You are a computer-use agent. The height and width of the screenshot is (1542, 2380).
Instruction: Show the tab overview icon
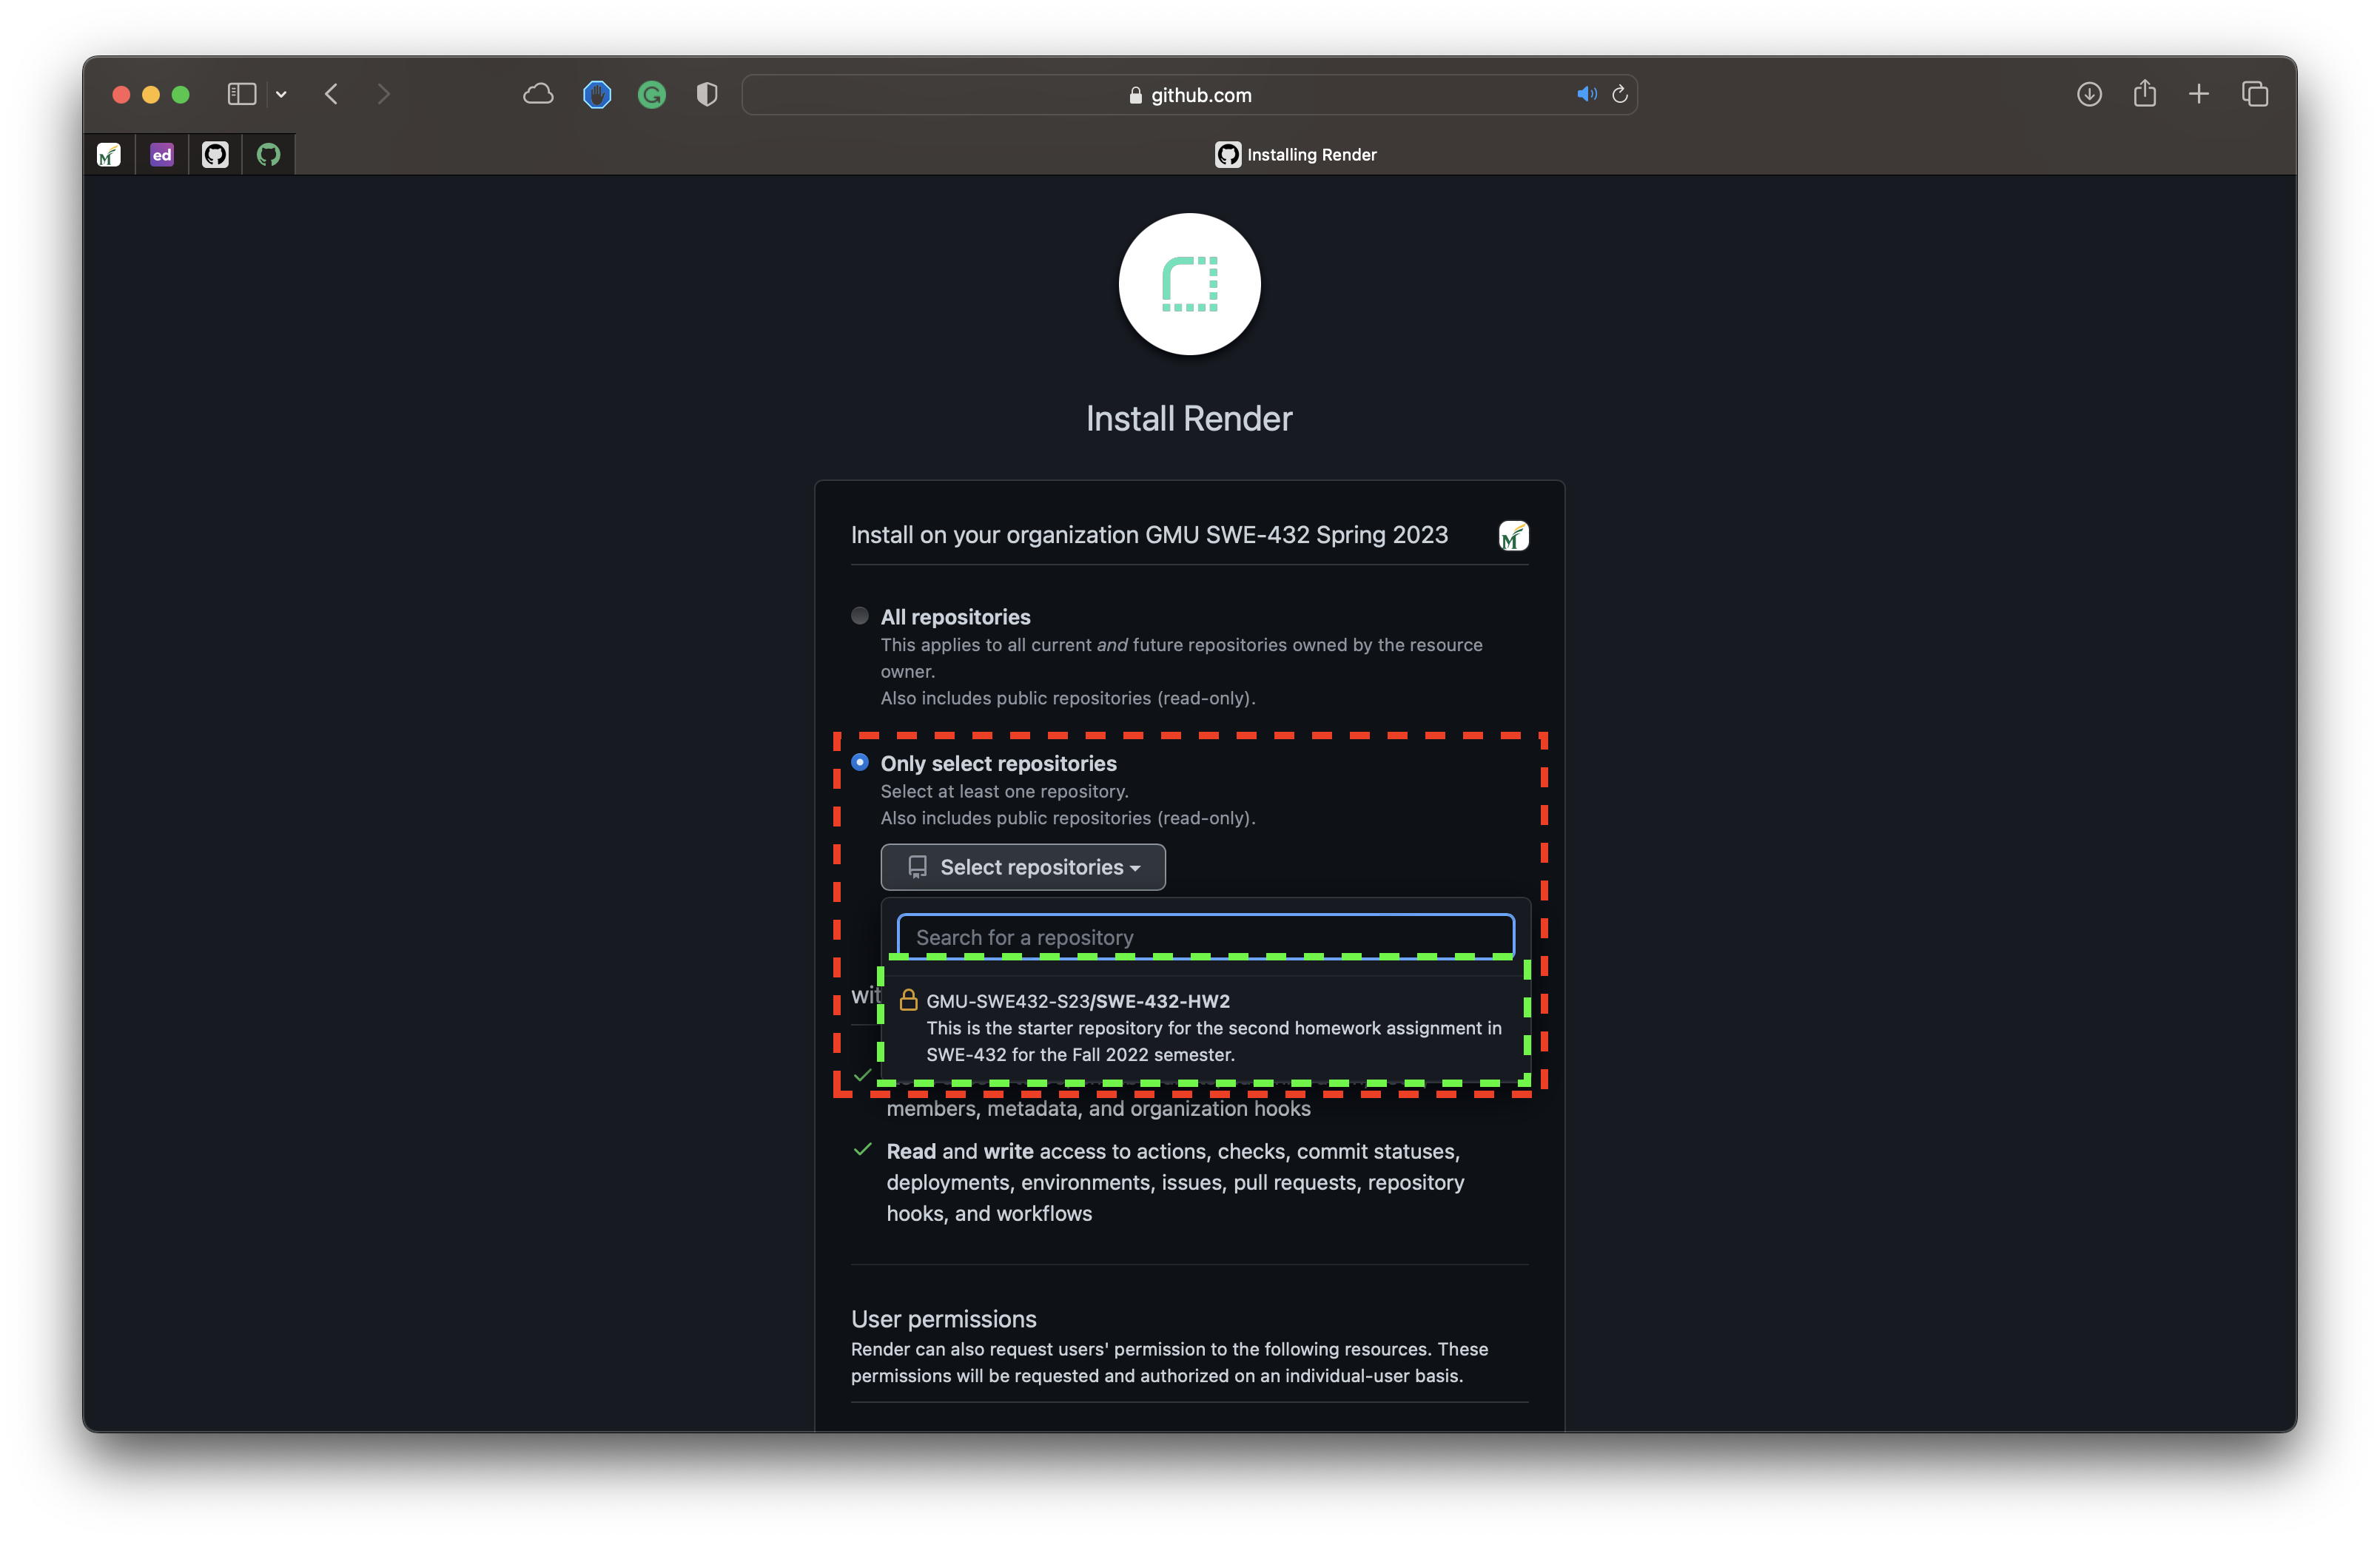[x=2255, y=94]
